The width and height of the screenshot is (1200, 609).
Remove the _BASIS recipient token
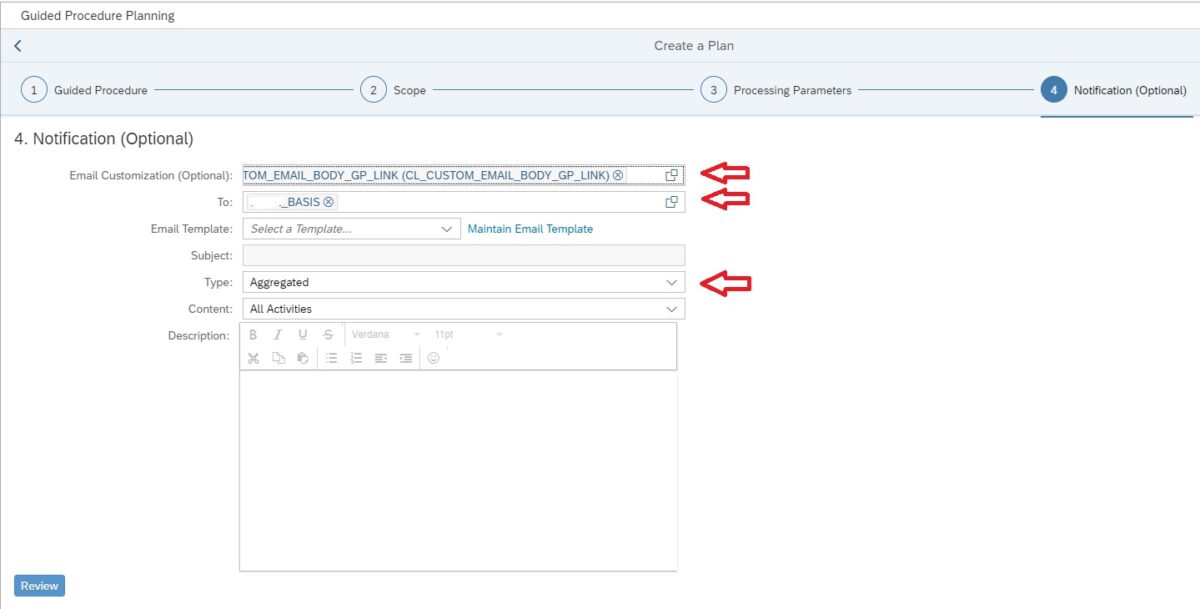(327, 201)
